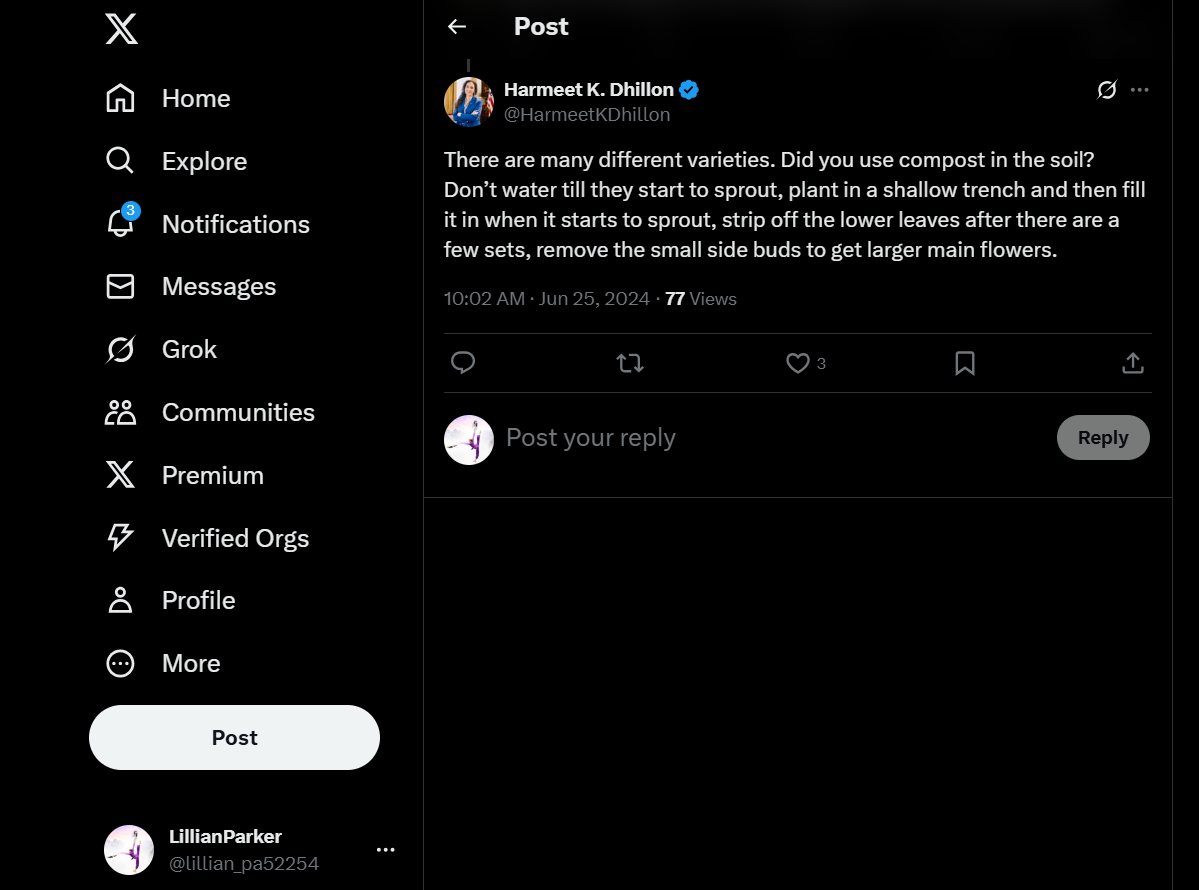The image size is (1199, 890).
Task: Open the reply speech bubble icon
Action: (463, 362)
